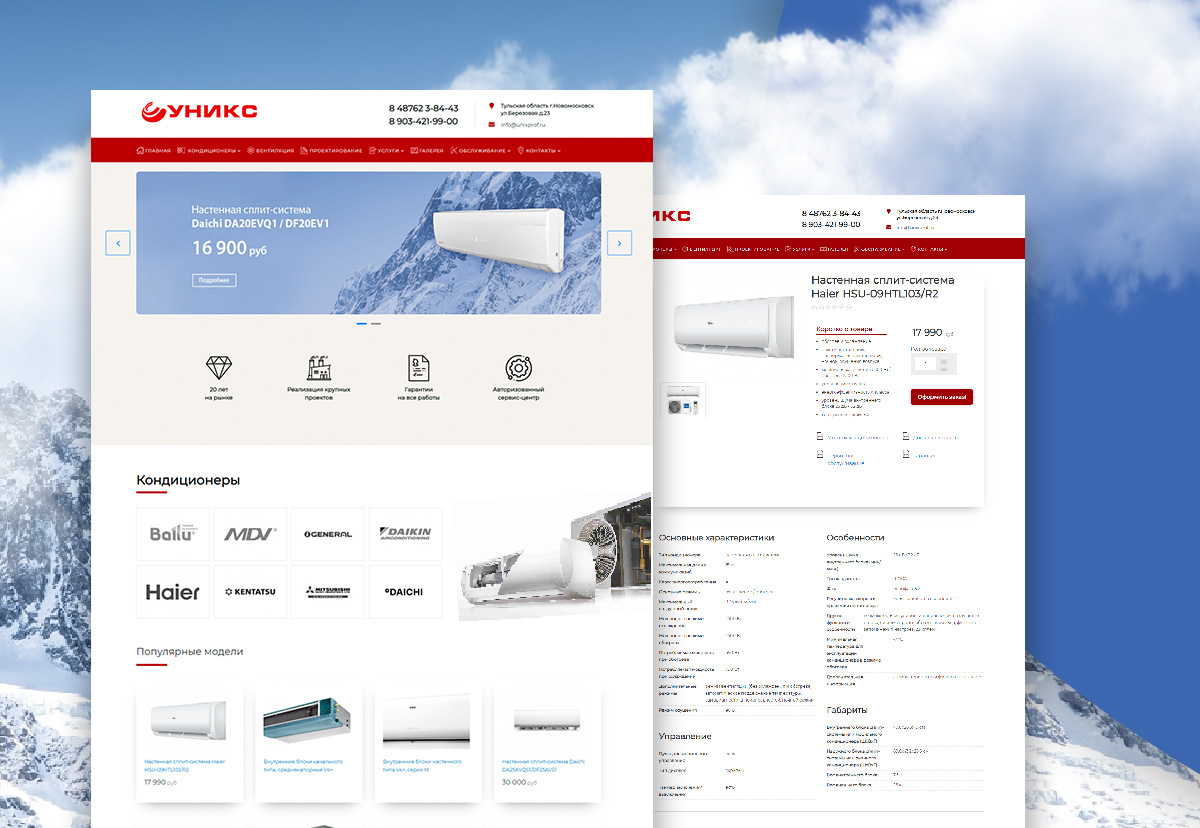Open the Daichi DA25AVQS1/DF25AVS1 product link
This screenshot has height=828, width=1200.
541,765
